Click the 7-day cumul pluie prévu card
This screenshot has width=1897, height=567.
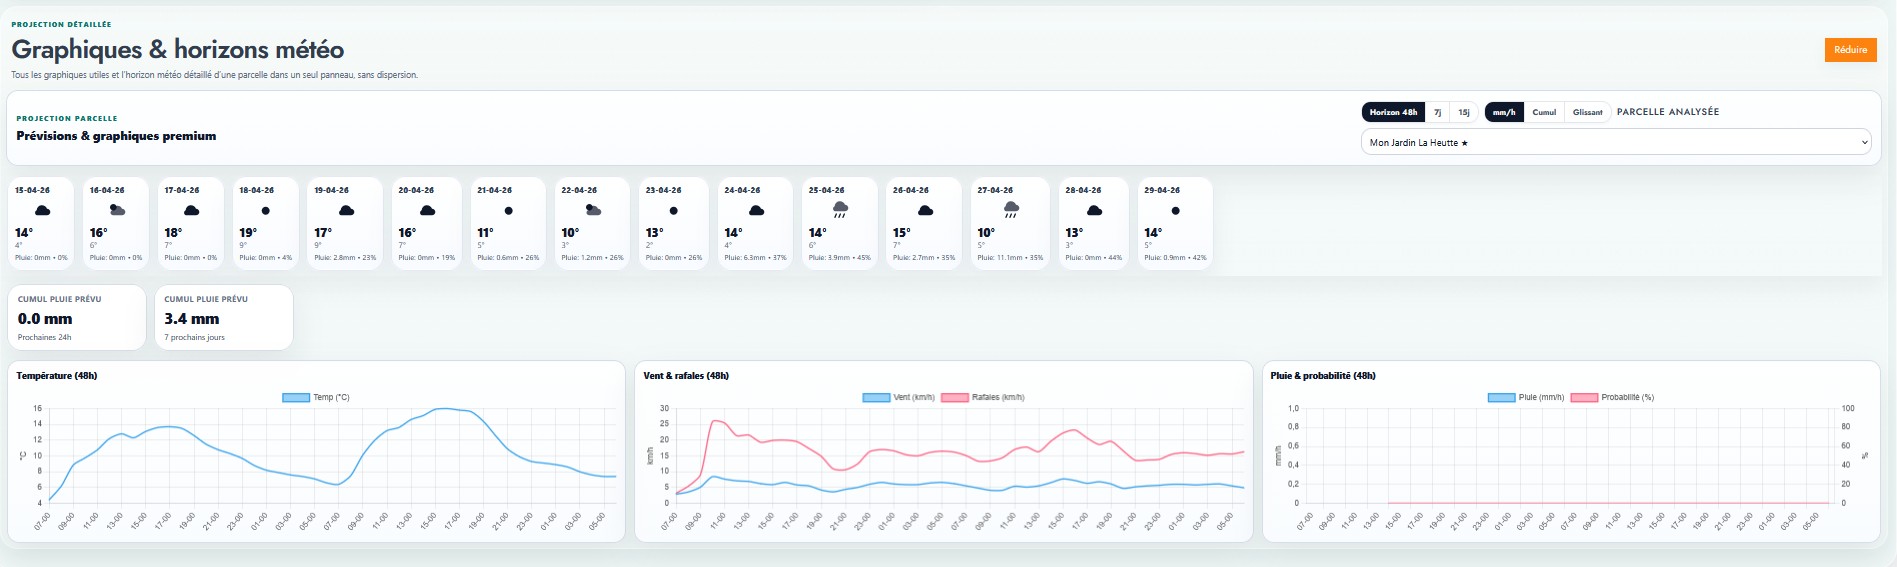[224, 318]
